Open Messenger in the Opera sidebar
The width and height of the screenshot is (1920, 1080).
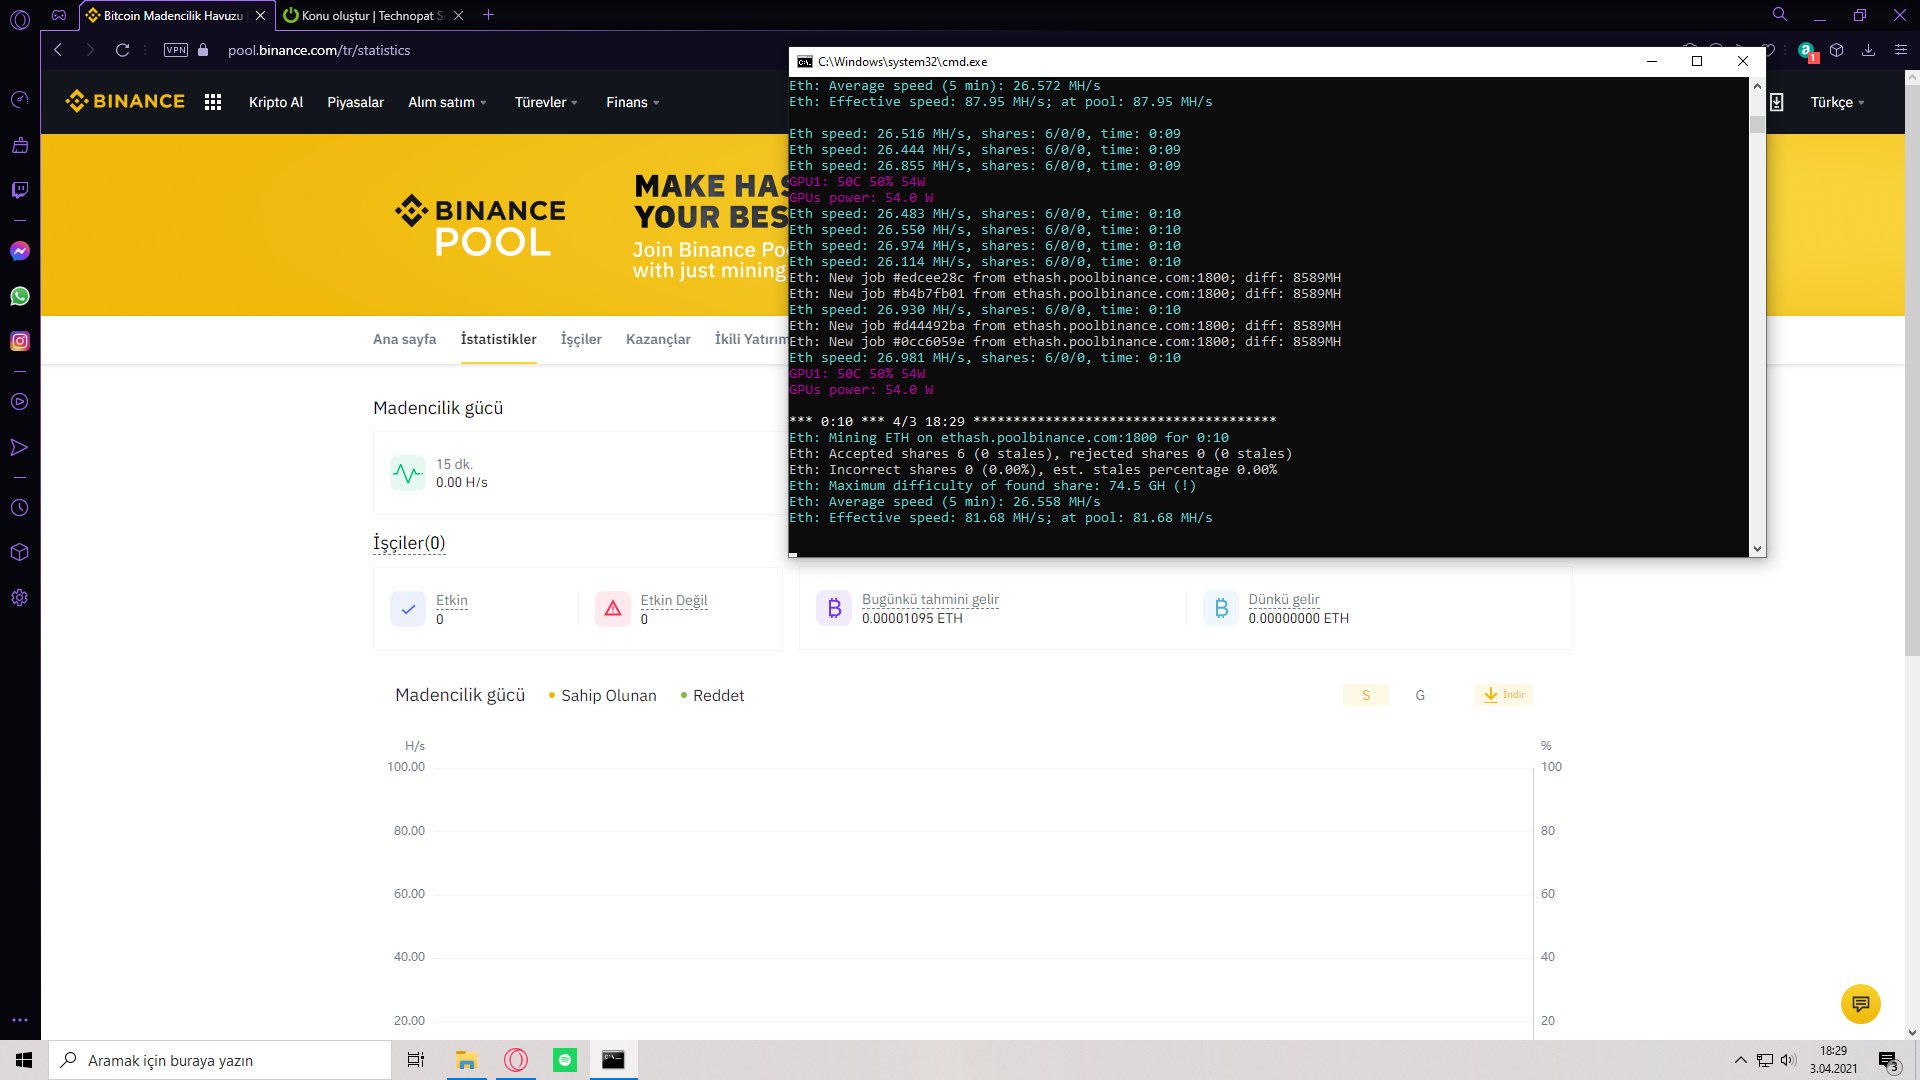pos(20,251)
